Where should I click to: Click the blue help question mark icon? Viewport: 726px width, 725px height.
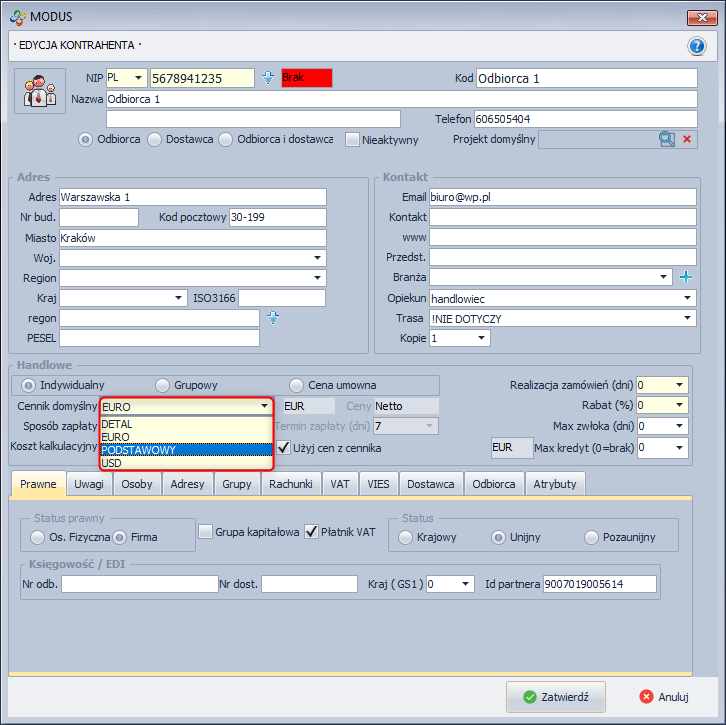pos(697,46)
